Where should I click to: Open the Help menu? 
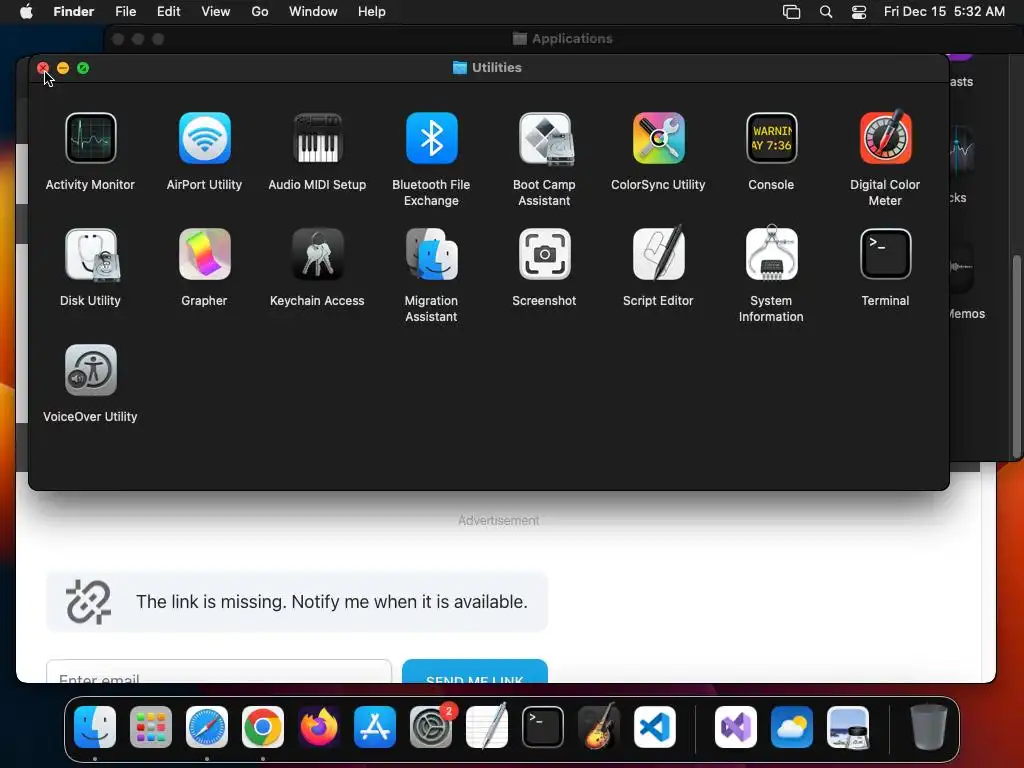coord(372,12)
